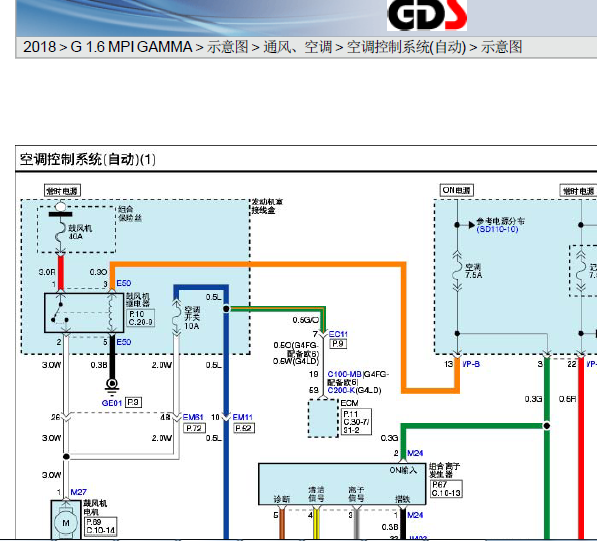597x541 pixels.
Task: Click the ECM dashed module box
Action: coord(323,418)
